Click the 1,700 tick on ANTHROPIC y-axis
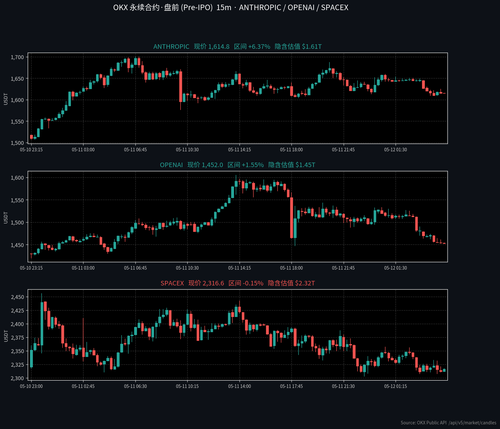This screenshot has width=500, height=429. [17, 57]
